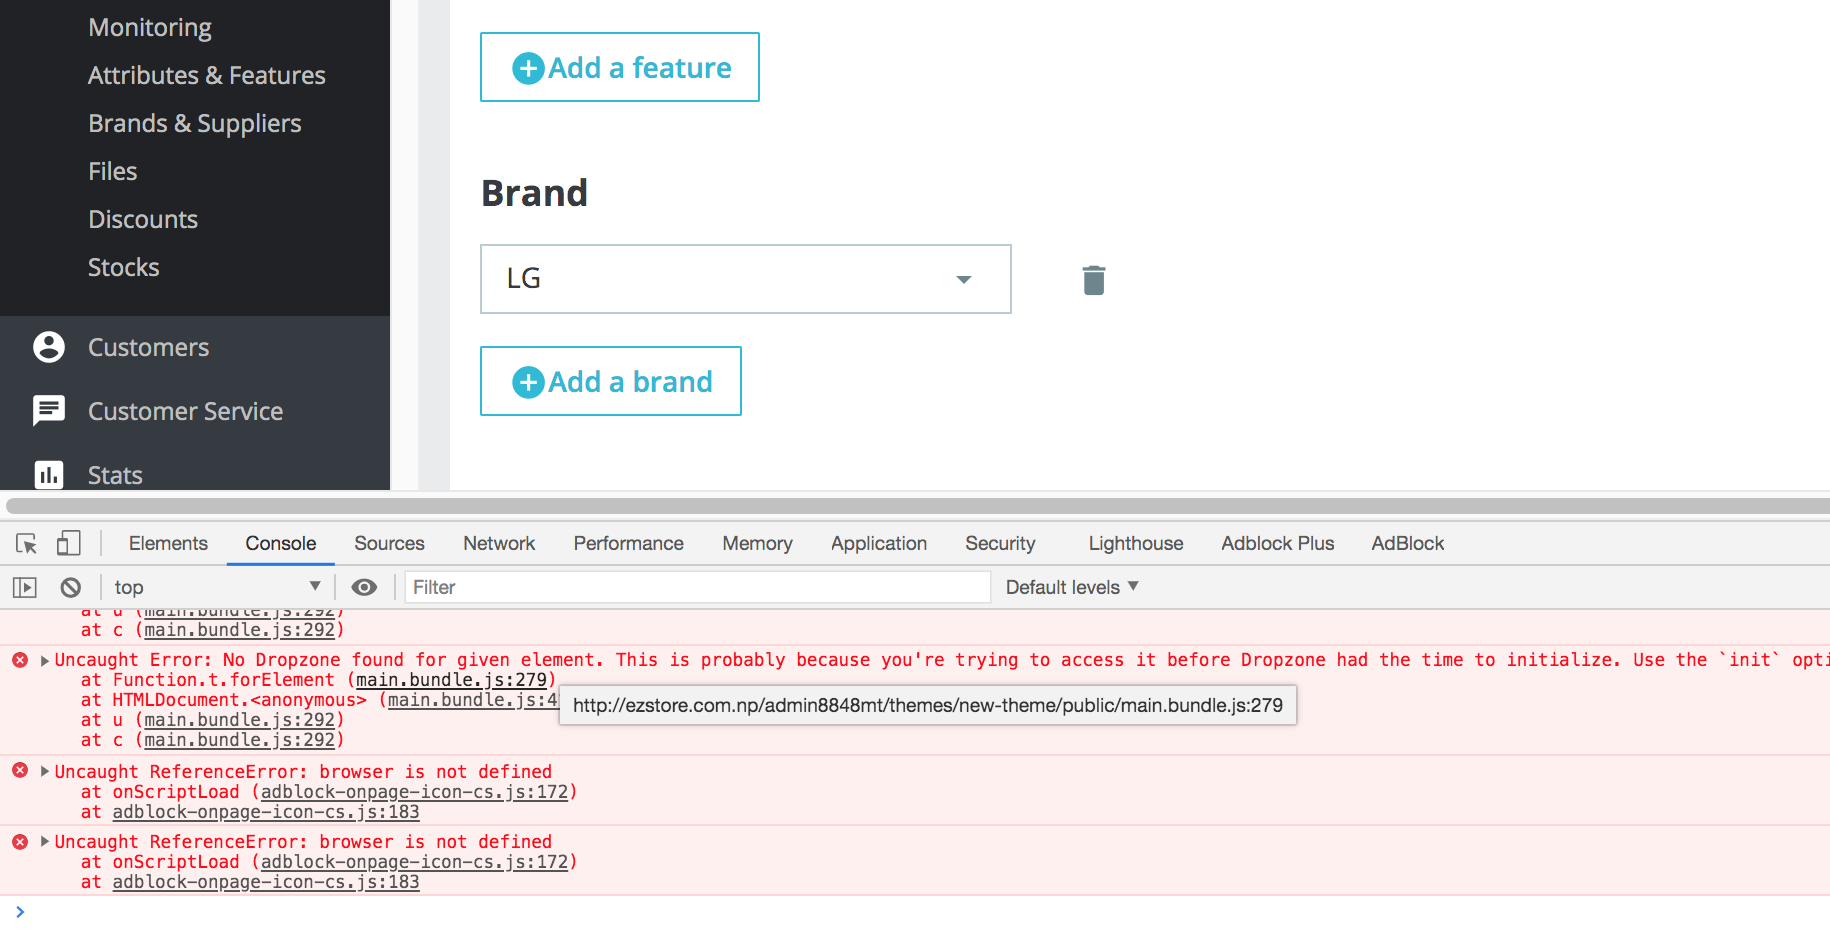Show the console sidebar icon
The image size is (1830, 952).
pyautogui.click(x=25, y=587)
